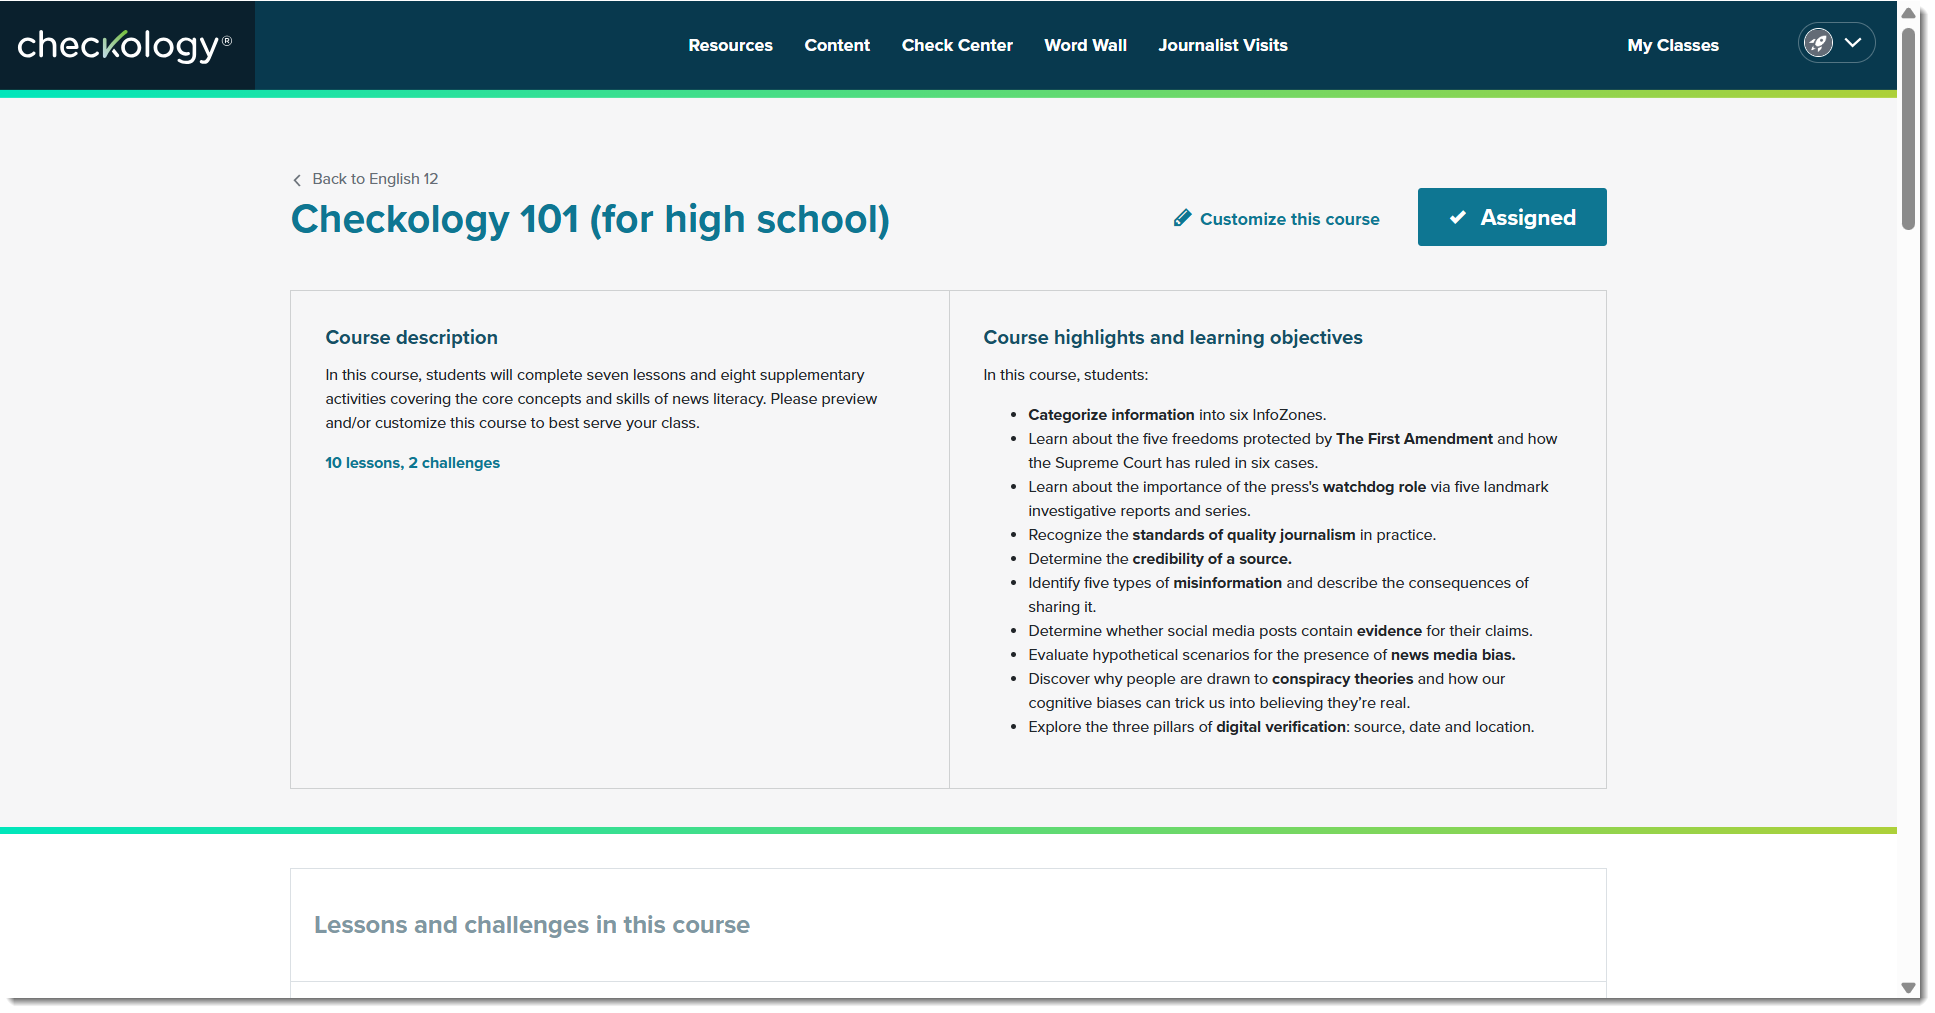
Task: Click the Checkology logo
Action: (125, 45)
